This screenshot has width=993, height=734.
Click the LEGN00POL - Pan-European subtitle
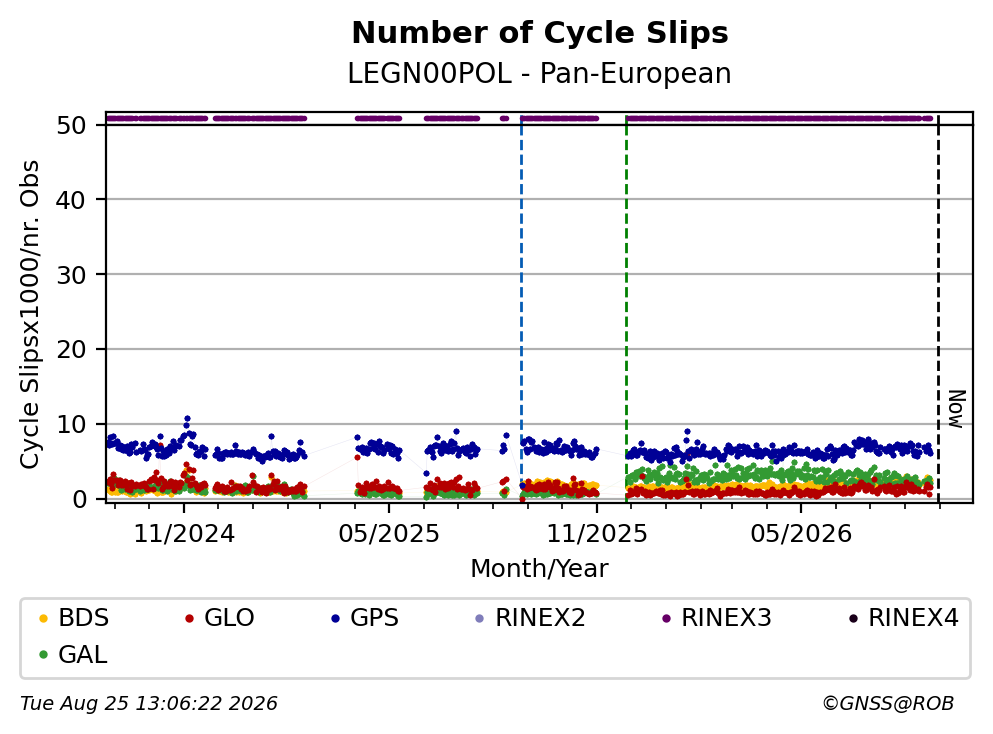coord(540,73)
